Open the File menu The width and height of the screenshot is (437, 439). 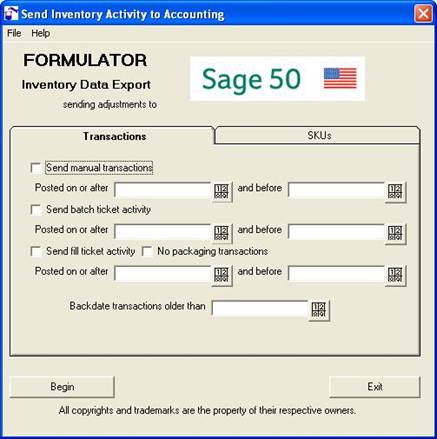pos(14,33)
